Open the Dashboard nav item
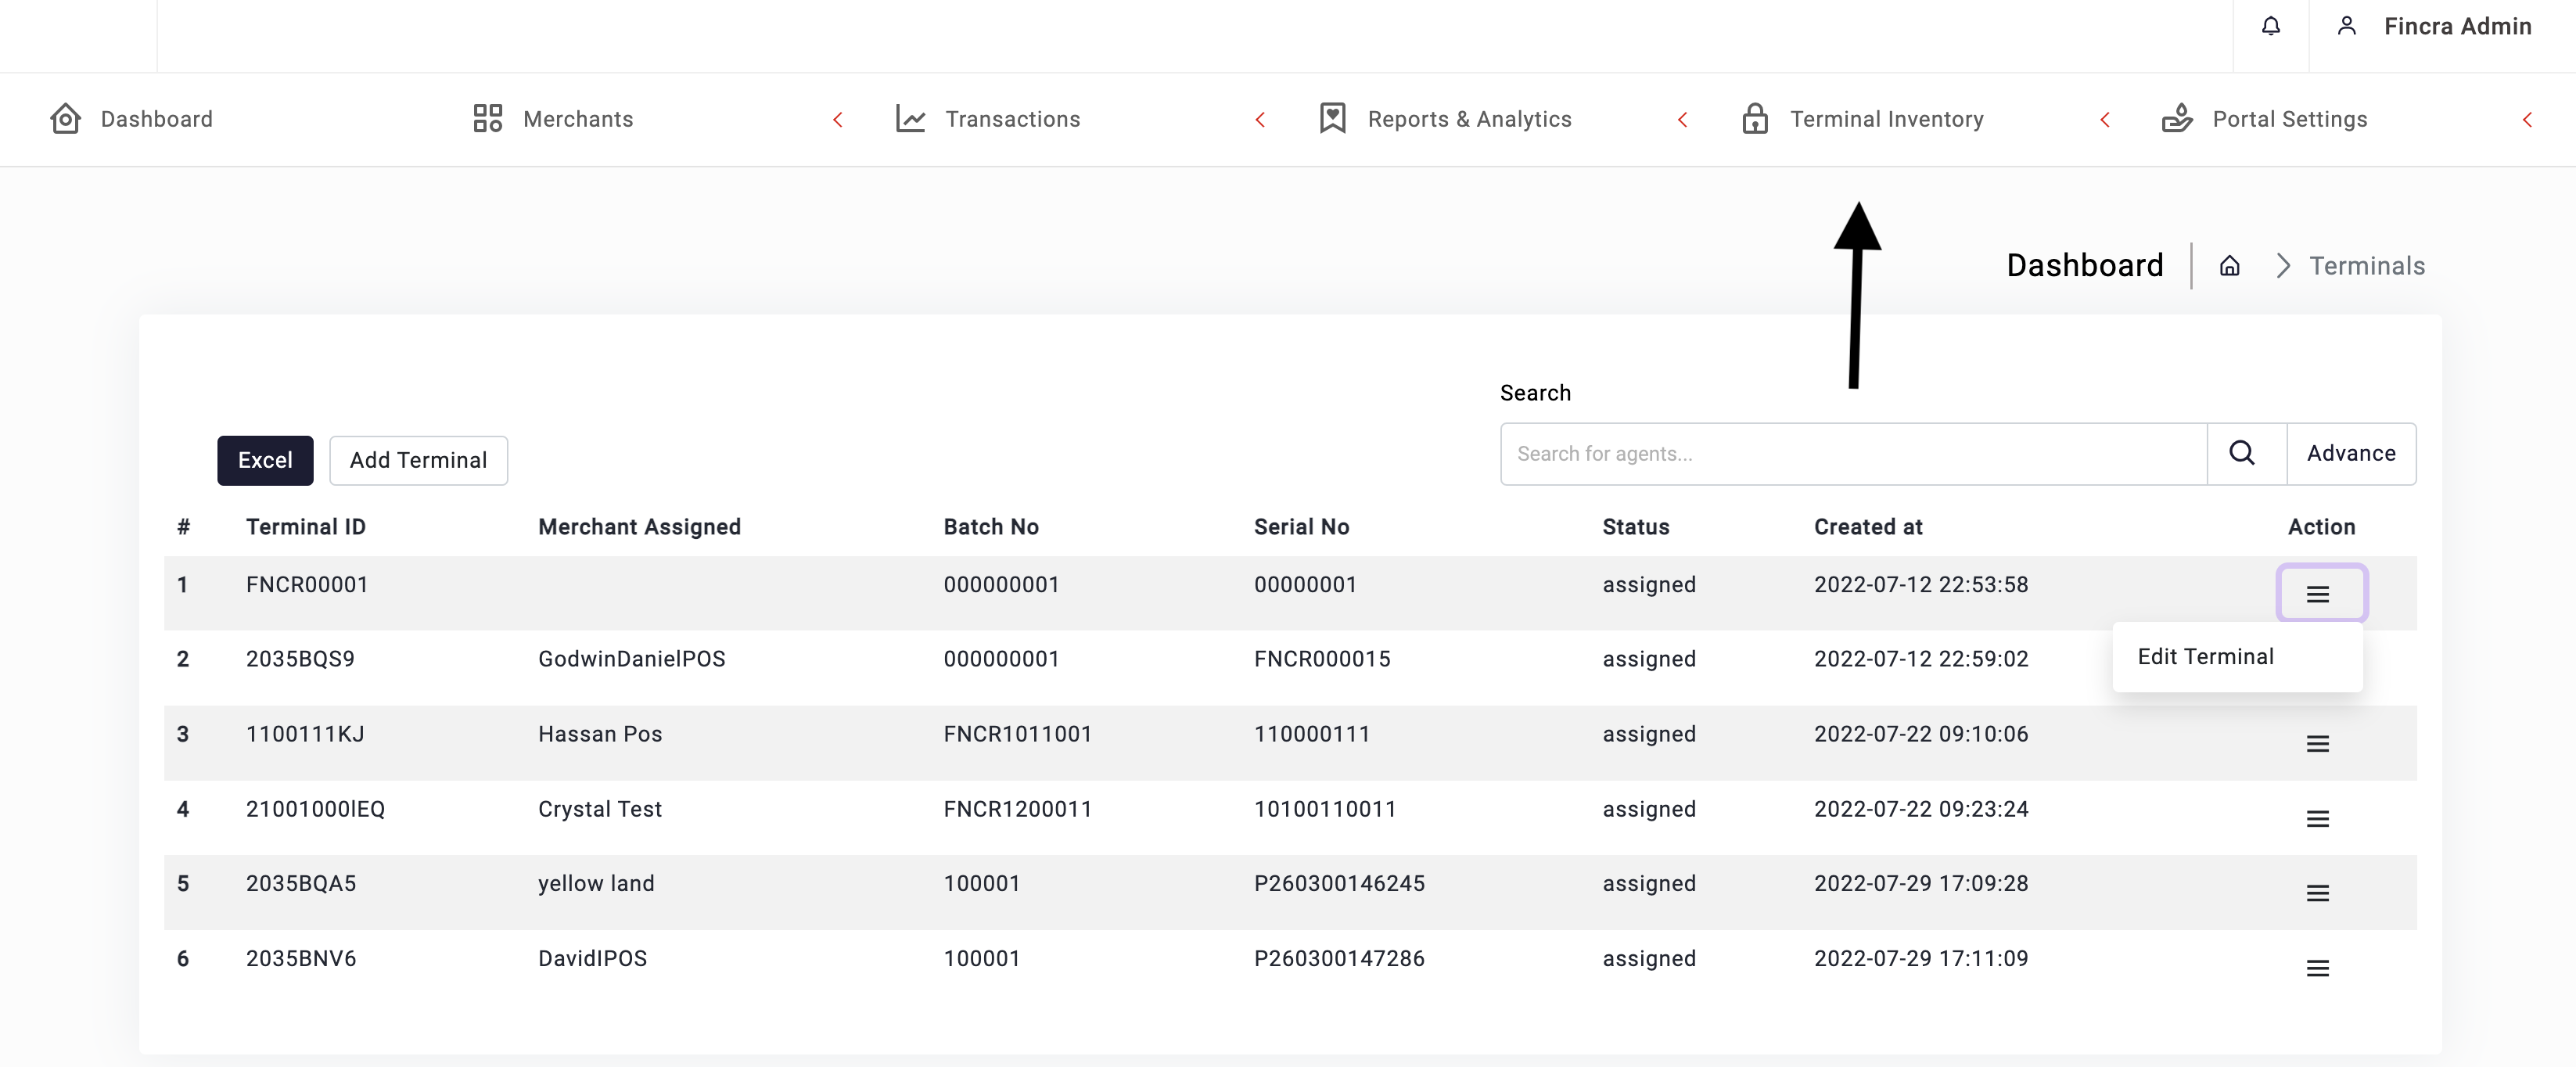This screenshot has height=1067, width=2576. tap(156, 119)
